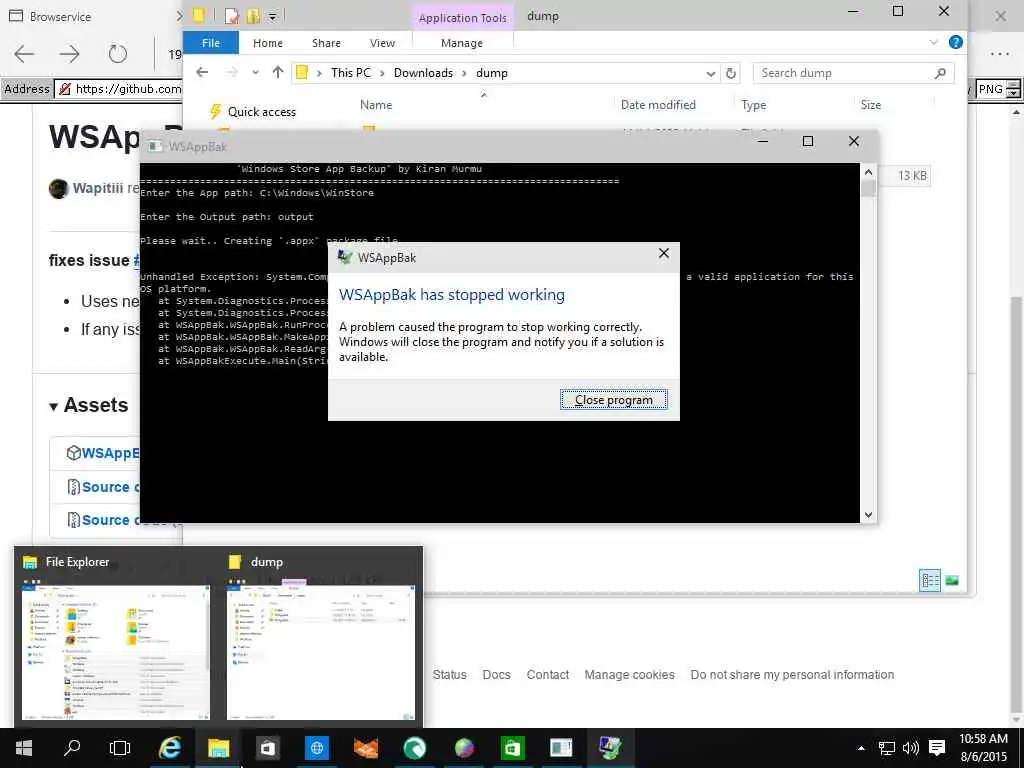The height and width of the screenshot is (768, 1024).
Task: Click the magnifier icon in Search dump box
Action: [940, 73]
